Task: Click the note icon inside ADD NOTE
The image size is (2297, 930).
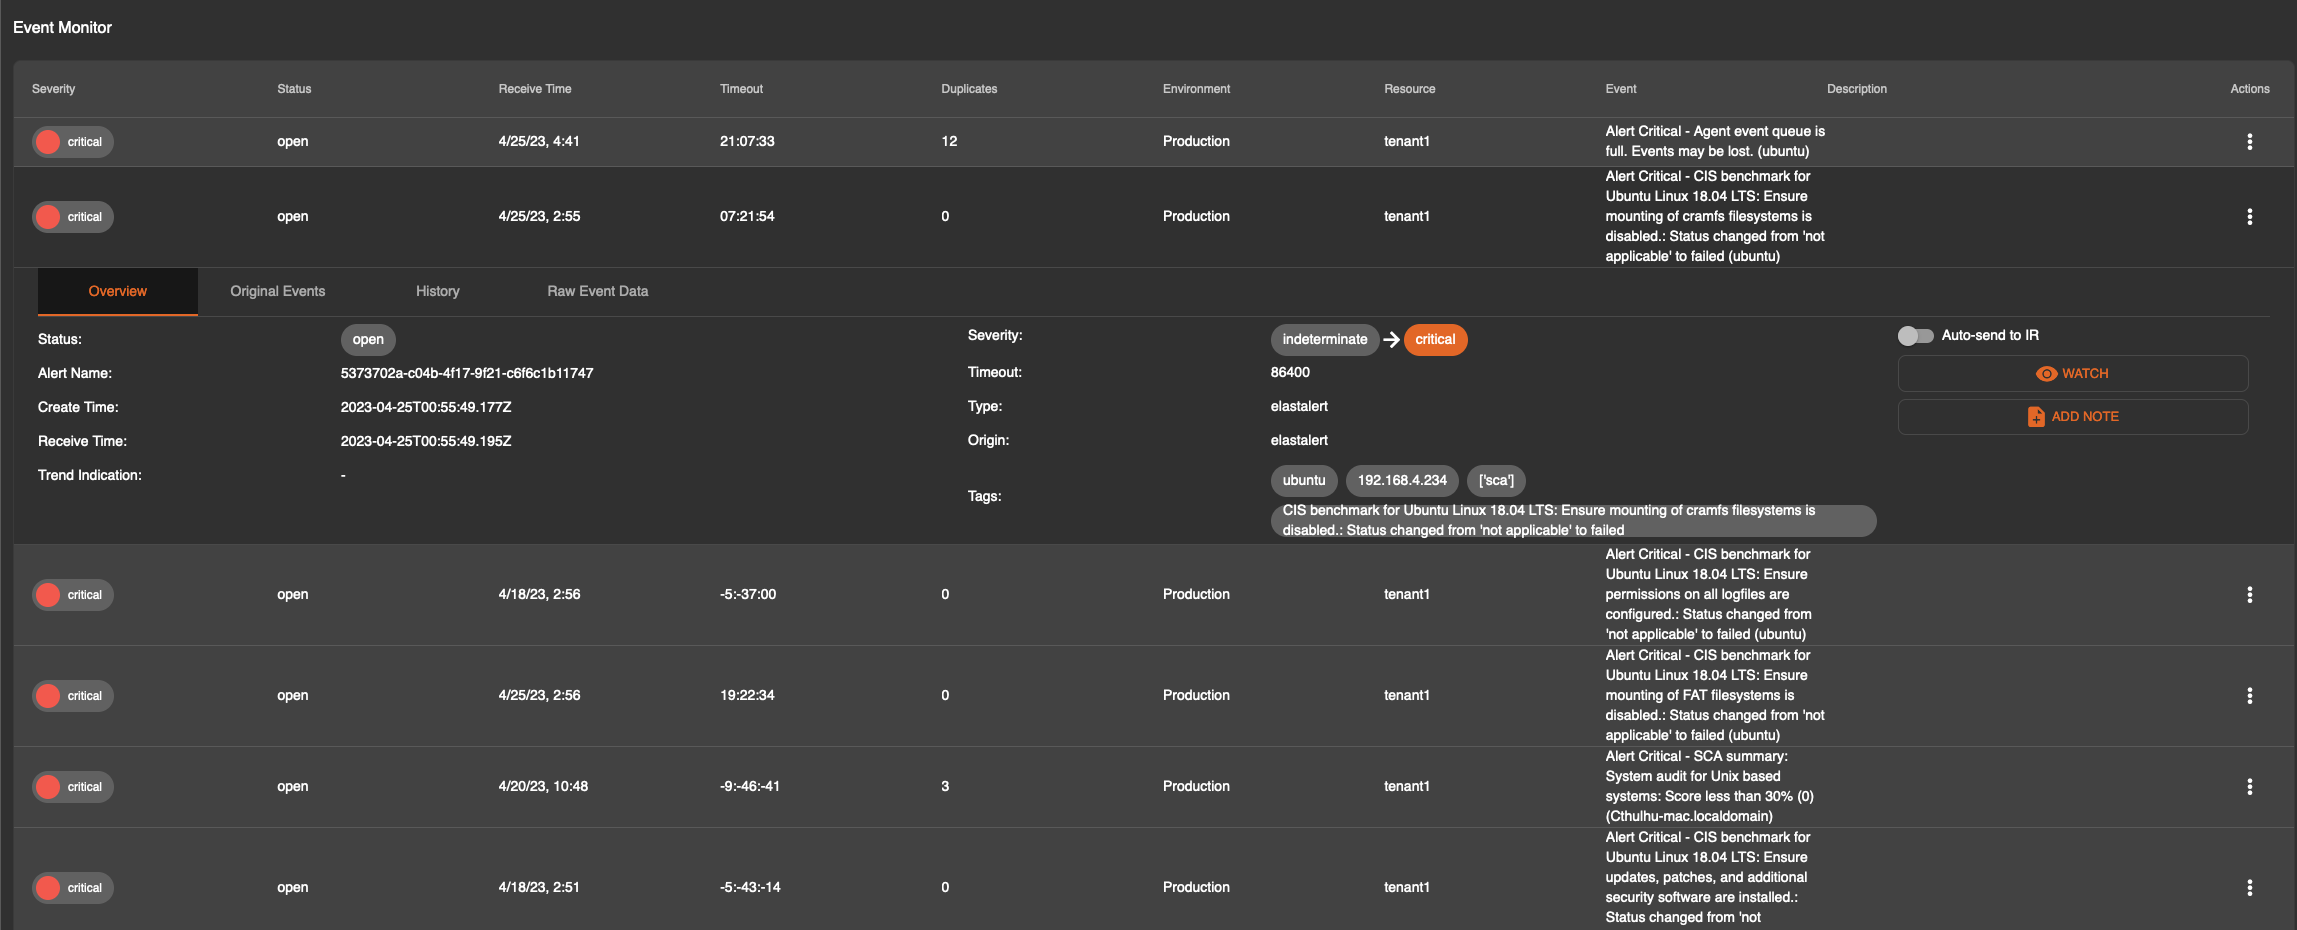Action: (x=2037, y=416)
